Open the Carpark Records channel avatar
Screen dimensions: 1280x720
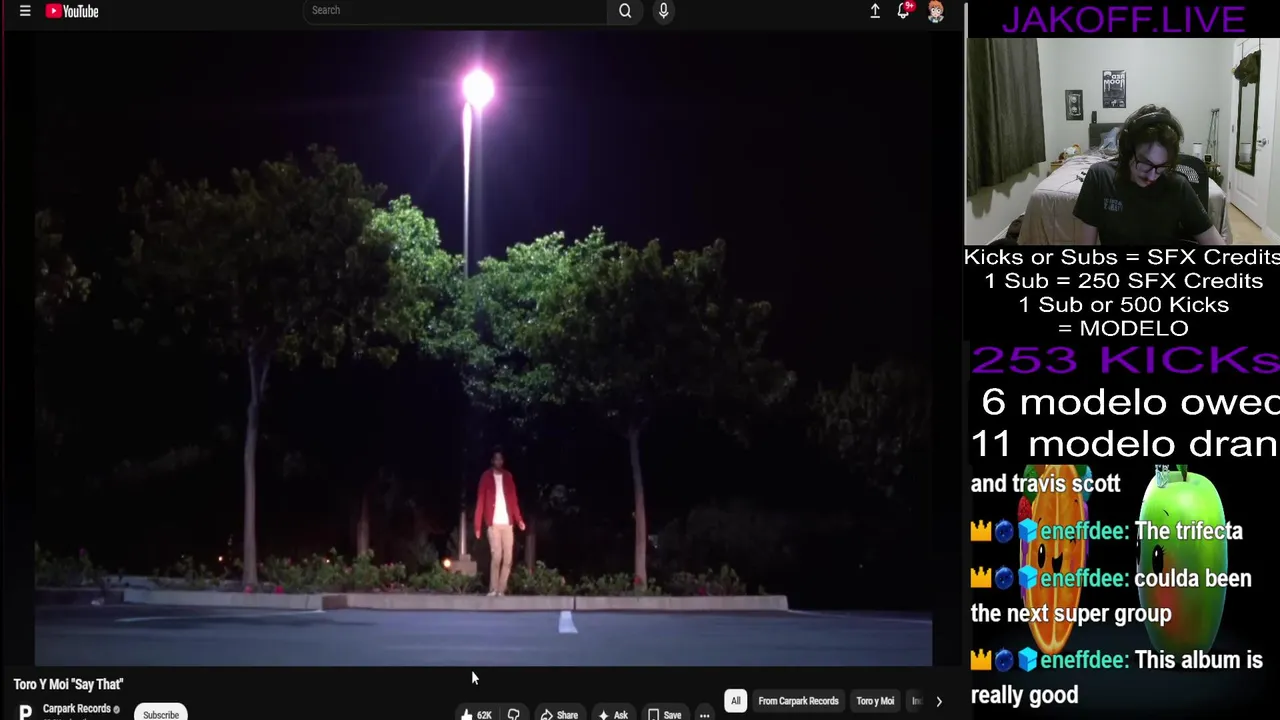coord(25,712)
